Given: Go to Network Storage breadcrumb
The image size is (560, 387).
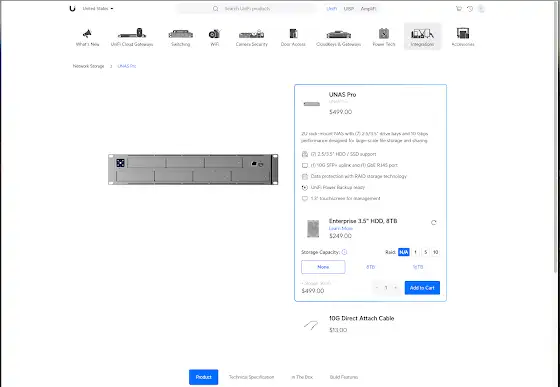Looking at the screenshot, I should pos(89,66).
